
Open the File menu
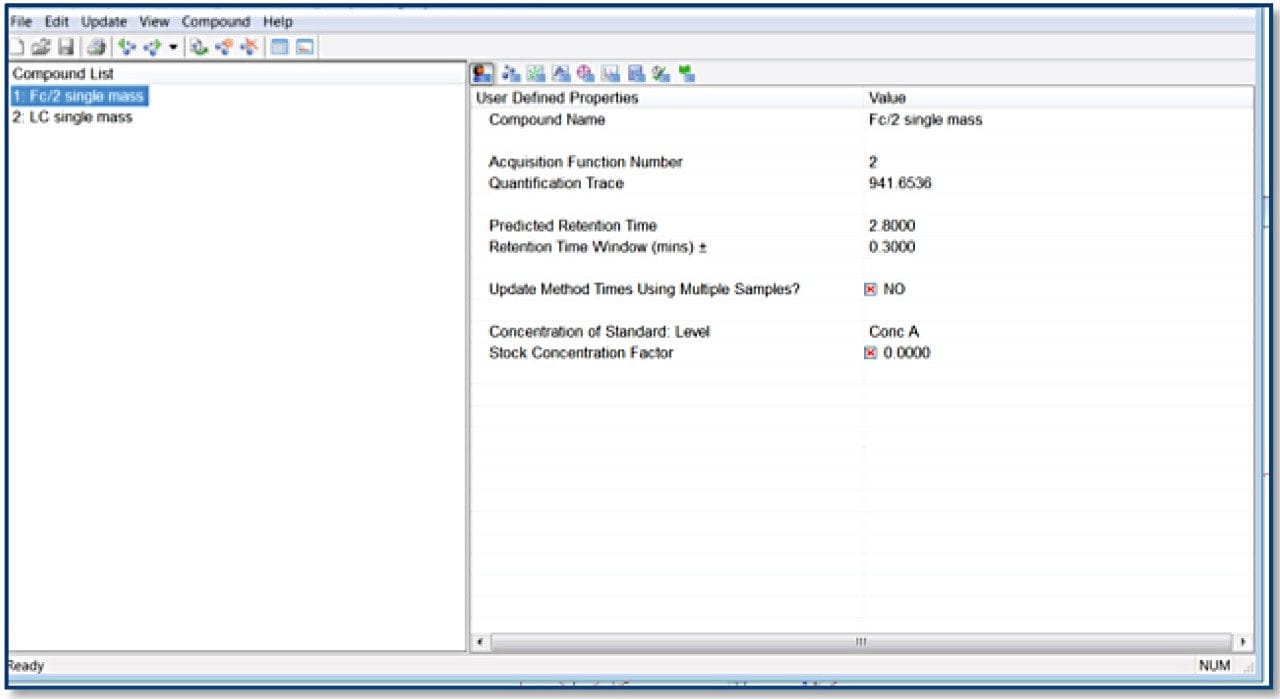(x=21, y=21)
